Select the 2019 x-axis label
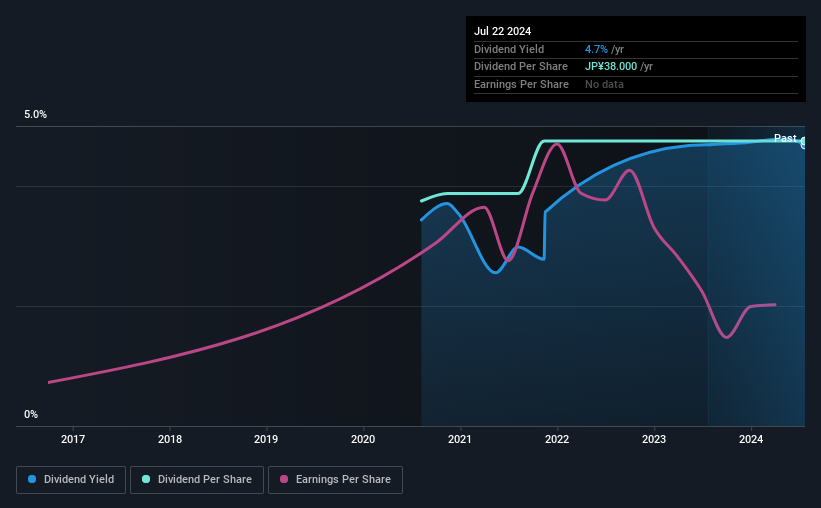Viewport: 821px width, 508px height. (x=266, y=439)
